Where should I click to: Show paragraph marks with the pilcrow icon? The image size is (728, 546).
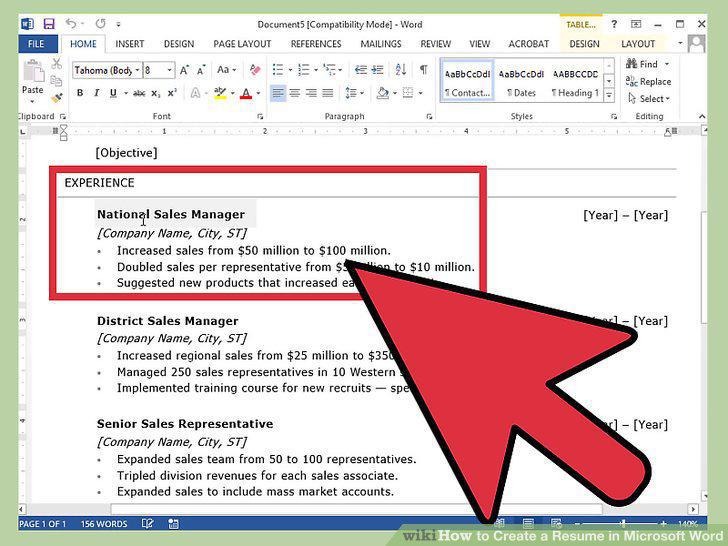(423, 70)
